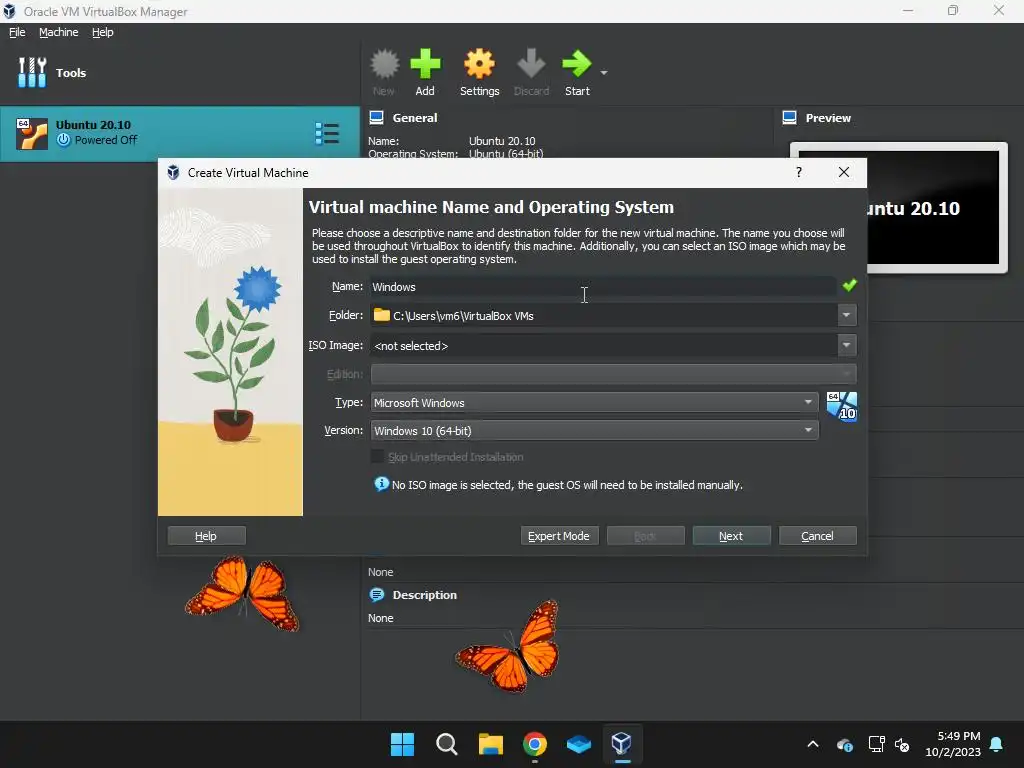Click the muted volume tray icon
This screenshot has height=768, width=1024.
[902, 744]
